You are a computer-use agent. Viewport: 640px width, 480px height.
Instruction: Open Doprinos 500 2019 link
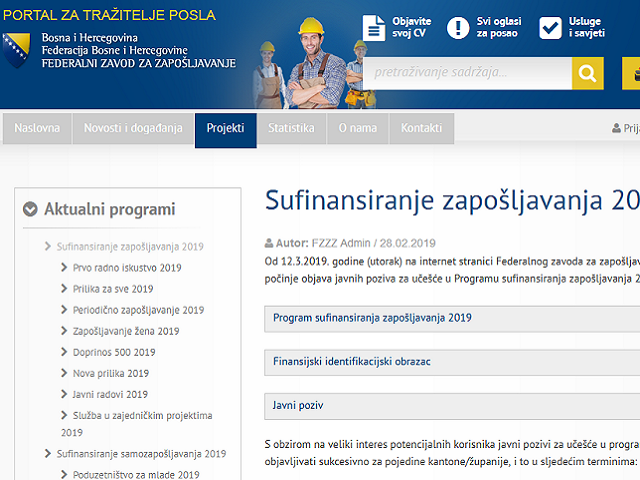coord(114,352)
